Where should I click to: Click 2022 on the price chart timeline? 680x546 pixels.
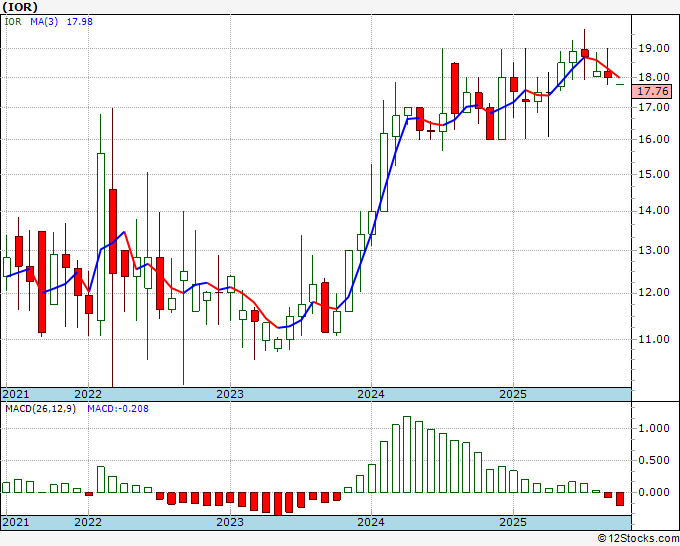[88, 394]
